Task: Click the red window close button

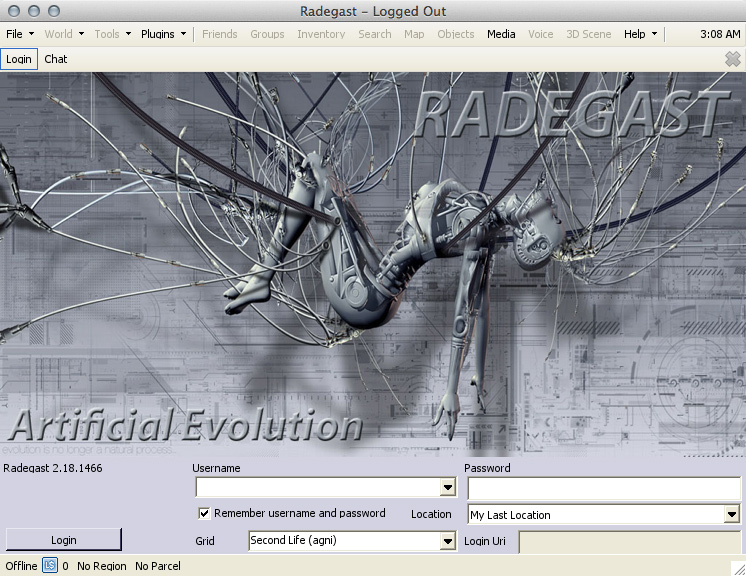Action: click(x=14, y=11)
